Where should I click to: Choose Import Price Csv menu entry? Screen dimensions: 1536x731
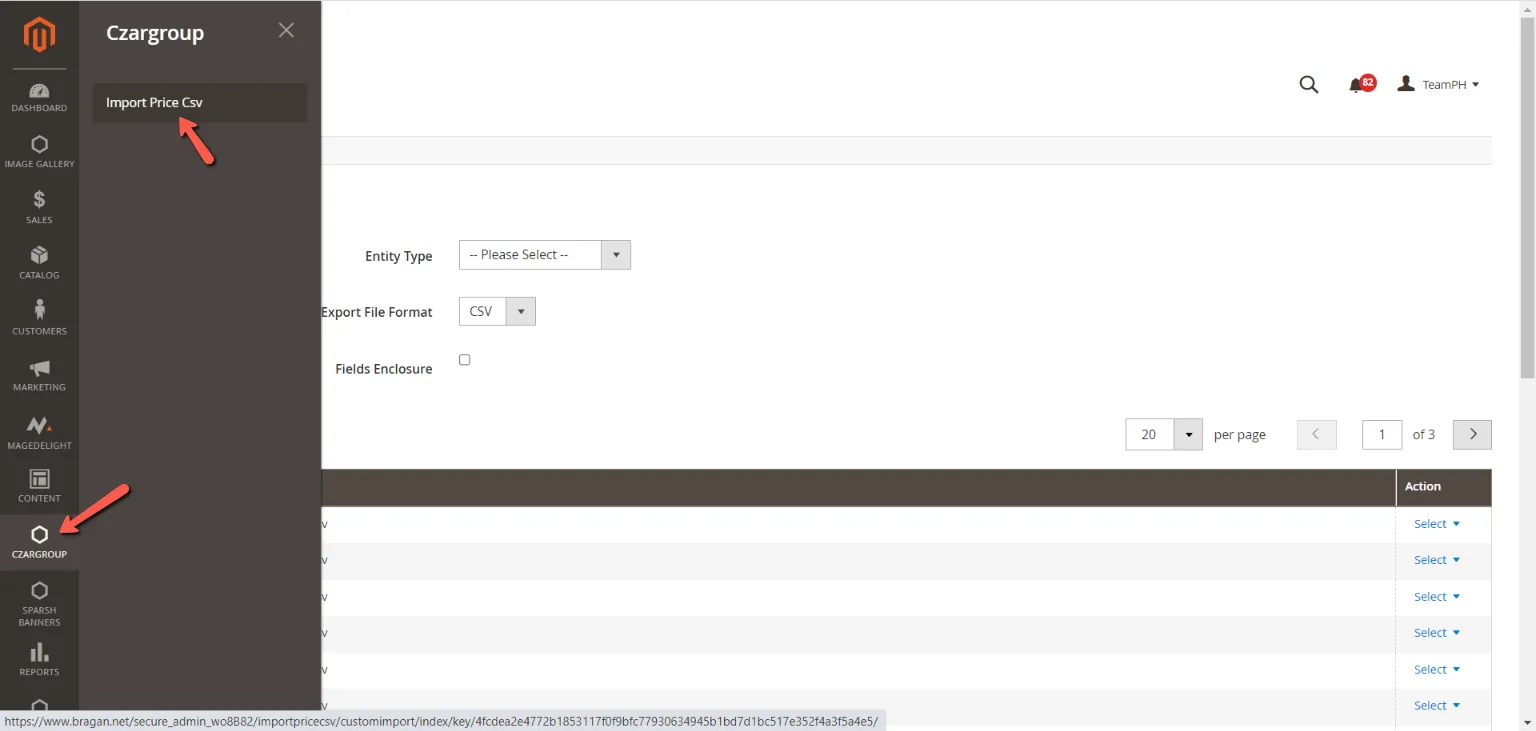coord(200,102)
